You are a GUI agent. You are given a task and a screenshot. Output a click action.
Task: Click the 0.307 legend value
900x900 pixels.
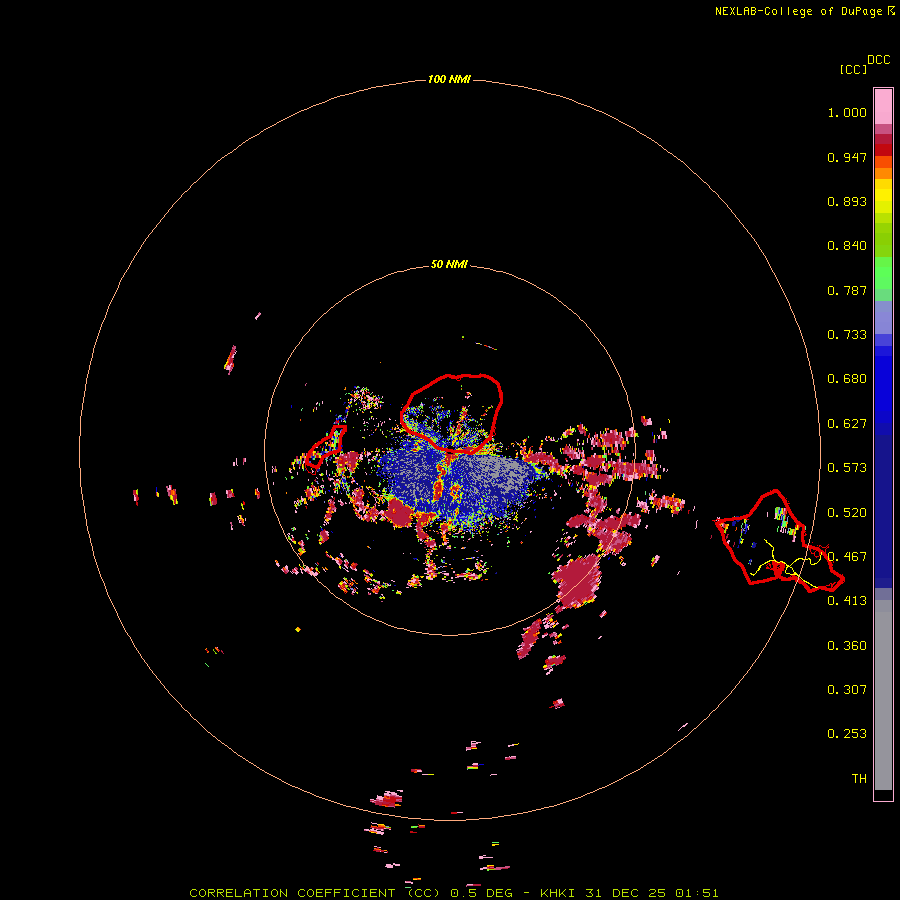(847, 690)
